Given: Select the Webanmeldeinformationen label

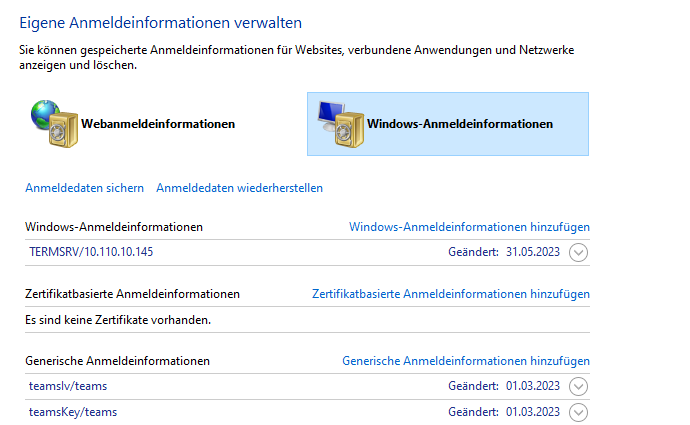Looking at the screenshot, I should coord(158,124).
